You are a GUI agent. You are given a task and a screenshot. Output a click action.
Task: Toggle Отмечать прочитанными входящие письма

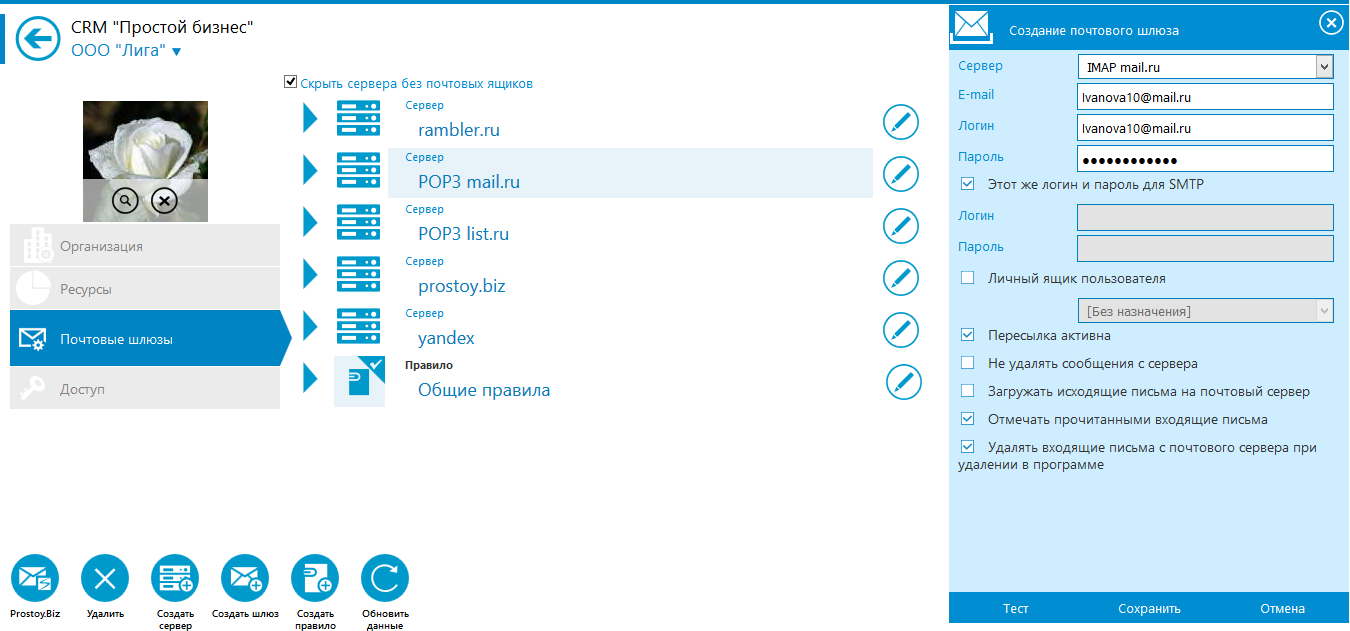967,419
